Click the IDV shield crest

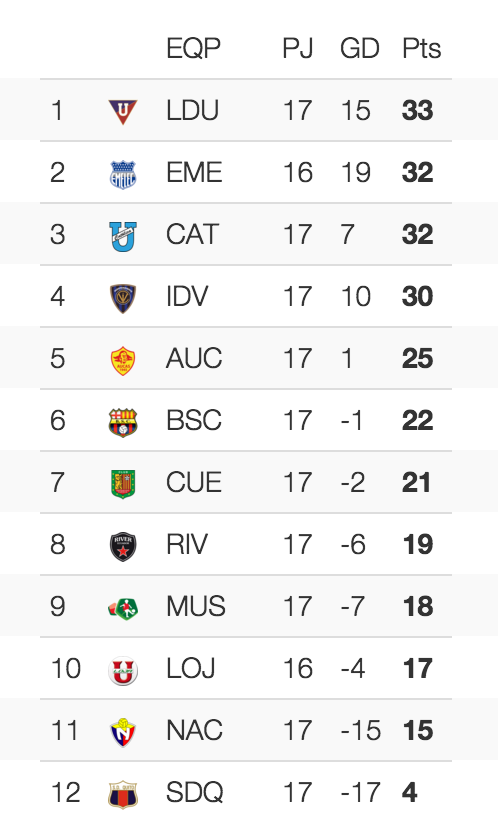123,298
